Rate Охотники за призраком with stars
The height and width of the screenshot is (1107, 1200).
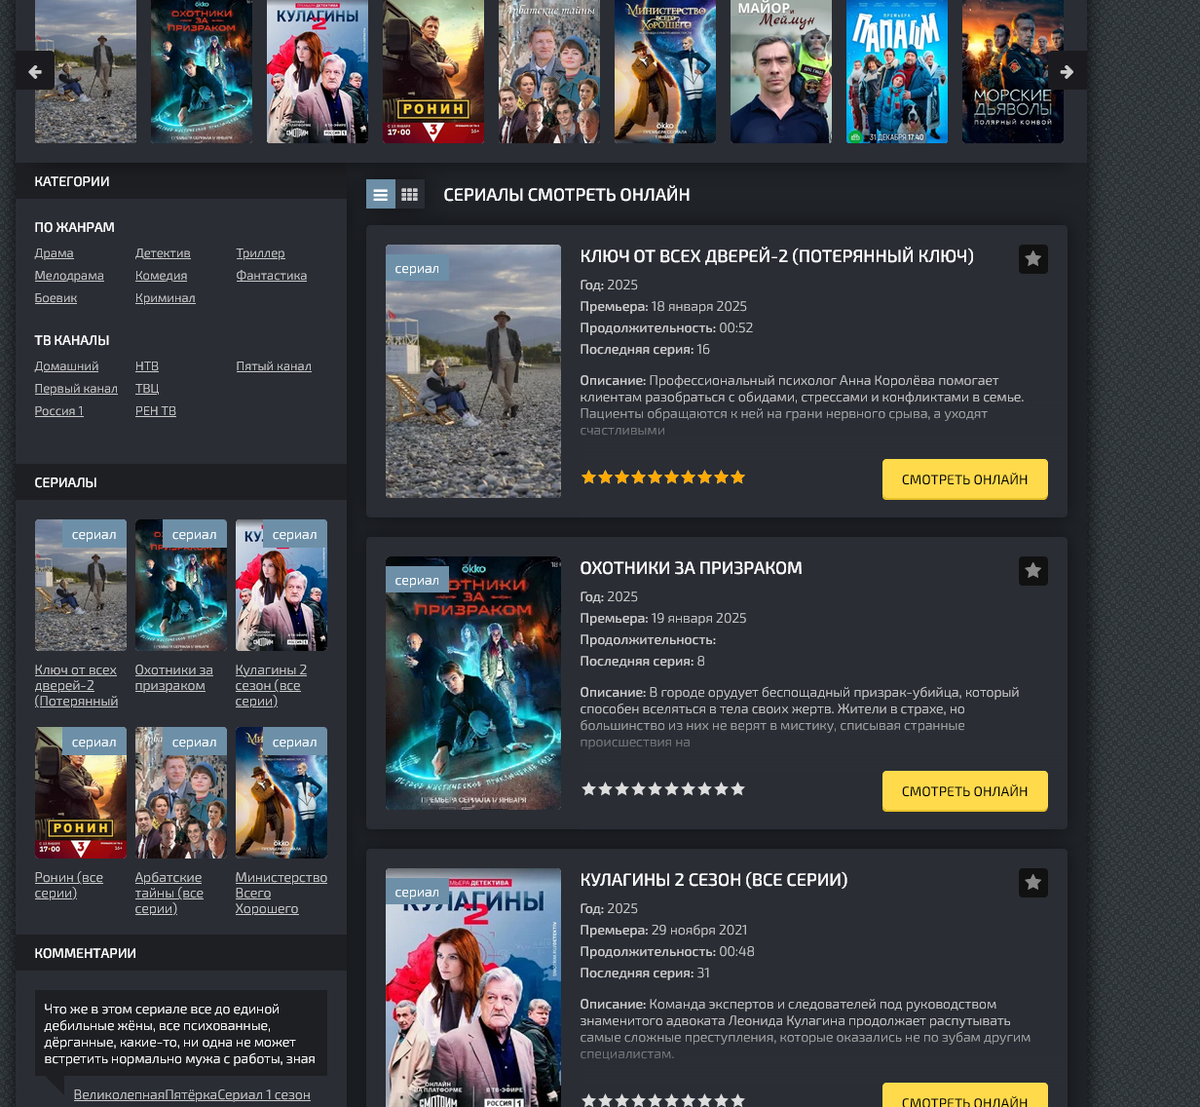[663, 789]
